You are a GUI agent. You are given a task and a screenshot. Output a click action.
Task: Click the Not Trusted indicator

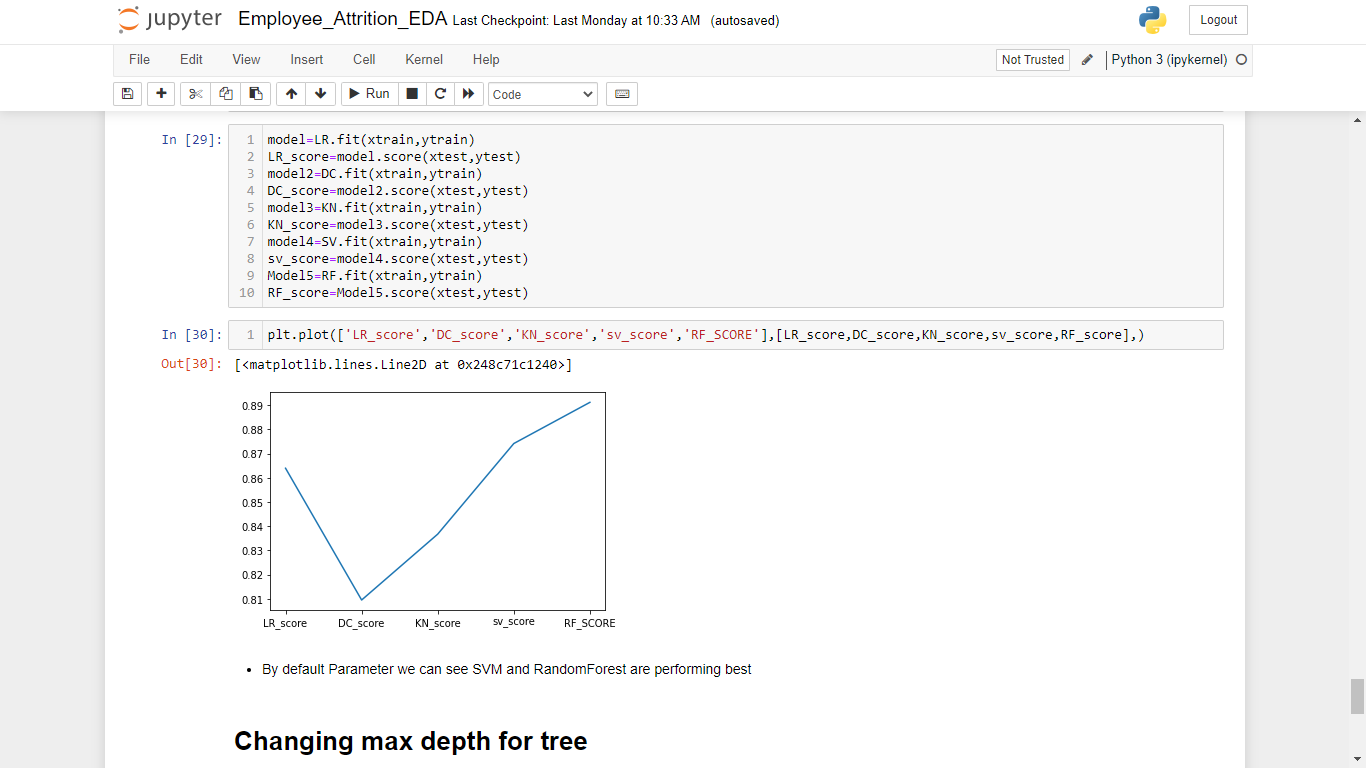tap(1032, 59)
